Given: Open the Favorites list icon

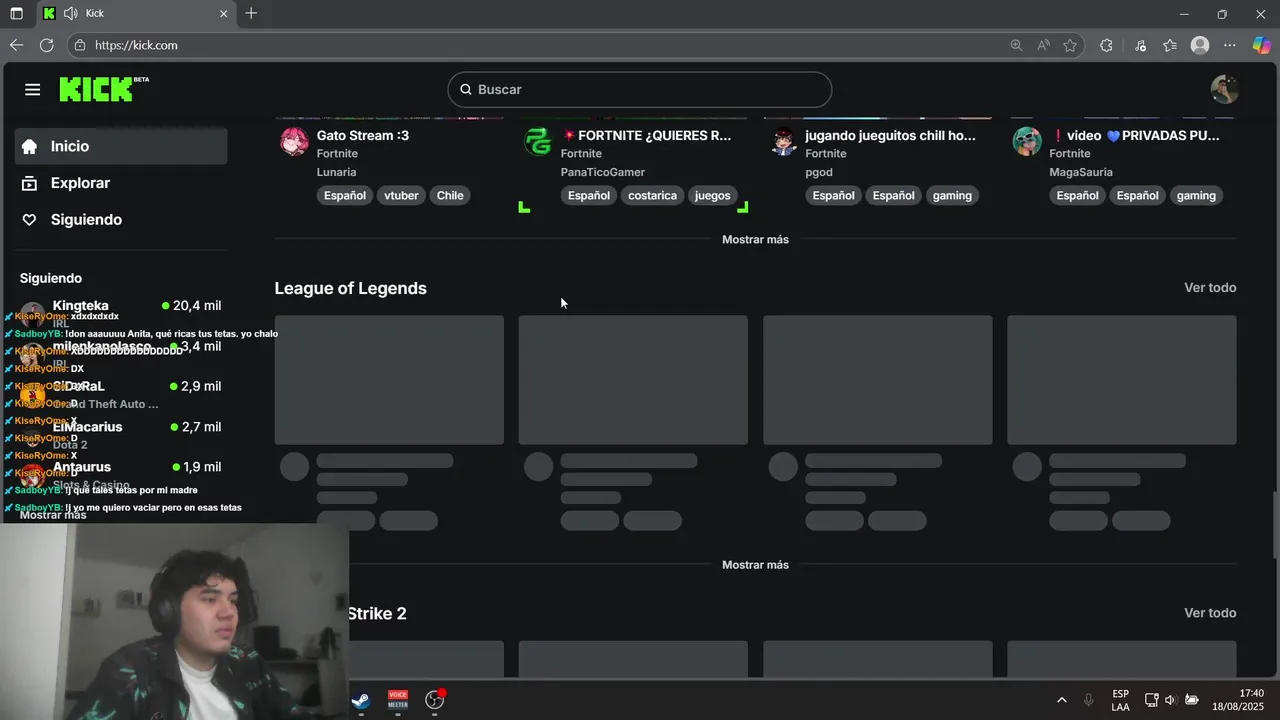Looking at the screenshot, I should click(x=1170, y=45).
